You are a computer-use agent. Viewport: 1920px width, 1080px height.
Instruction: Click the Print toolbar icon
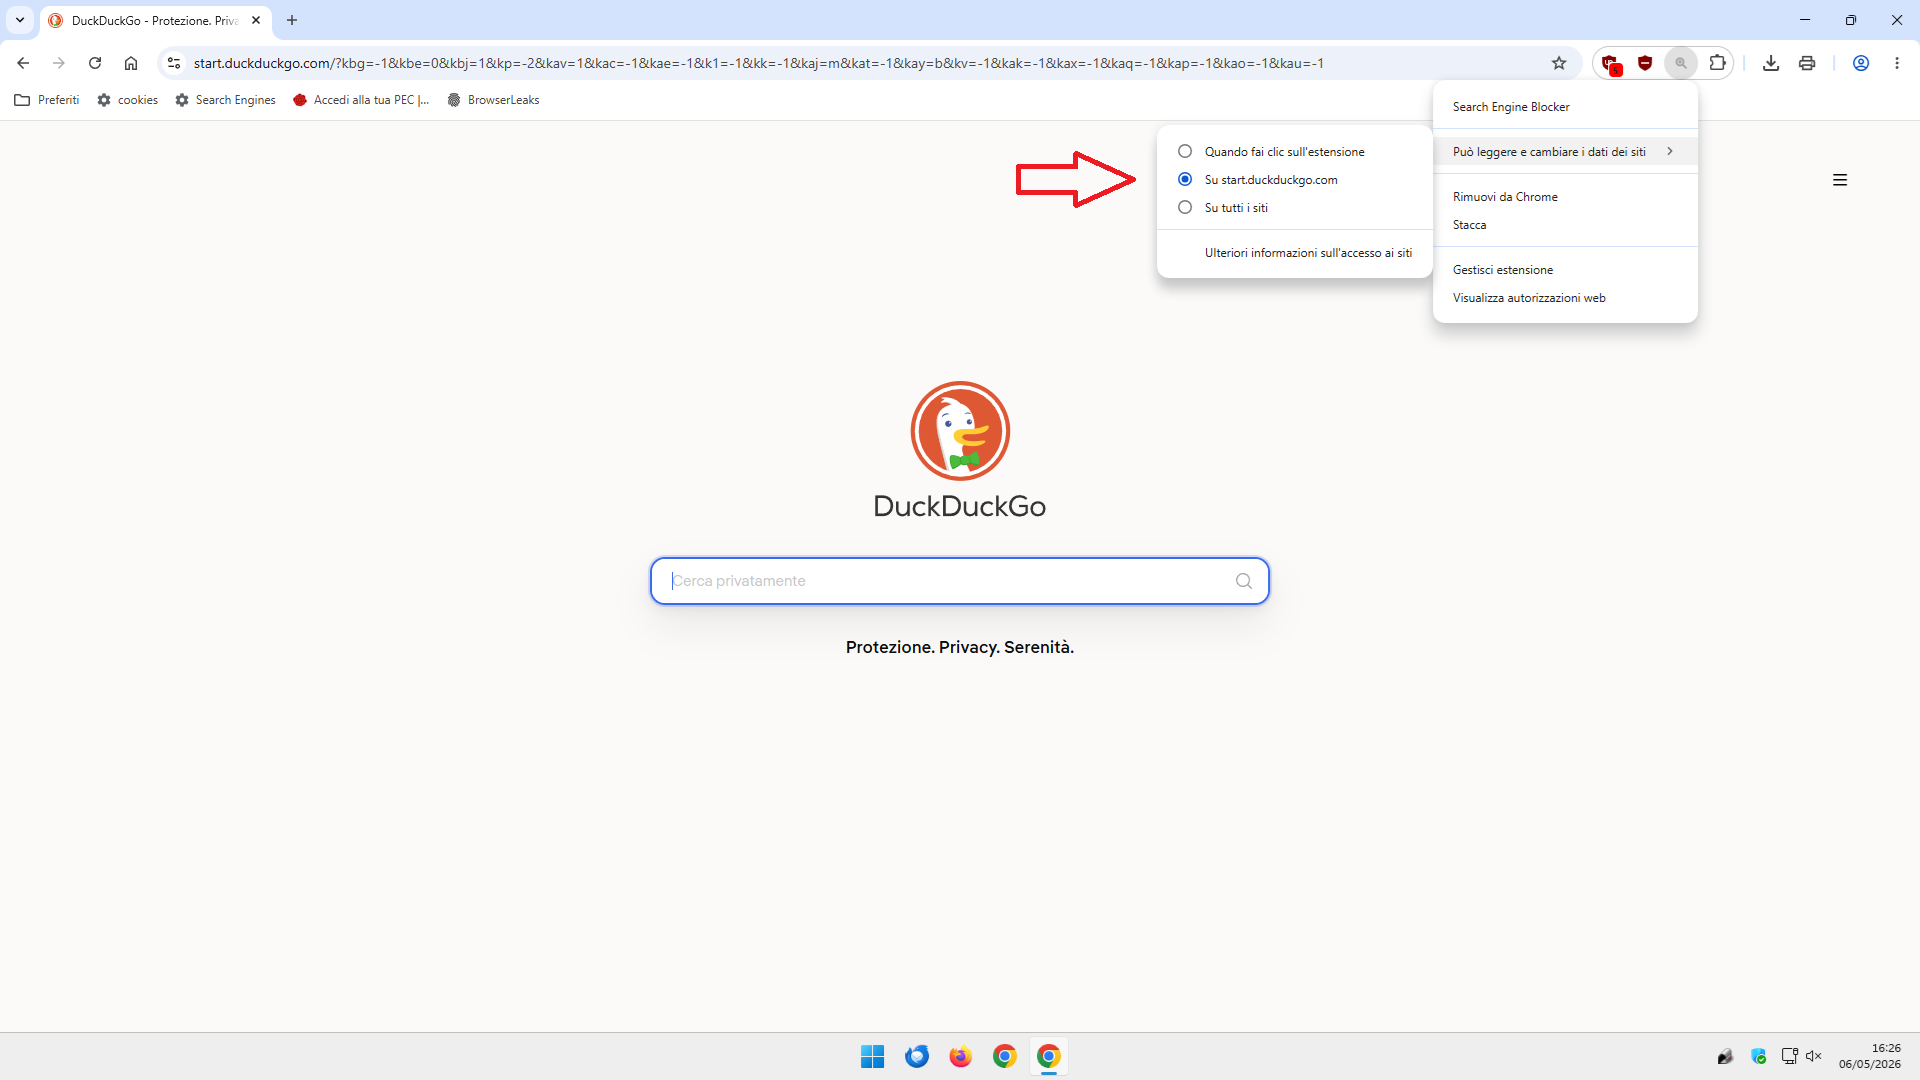[1807, 63]
